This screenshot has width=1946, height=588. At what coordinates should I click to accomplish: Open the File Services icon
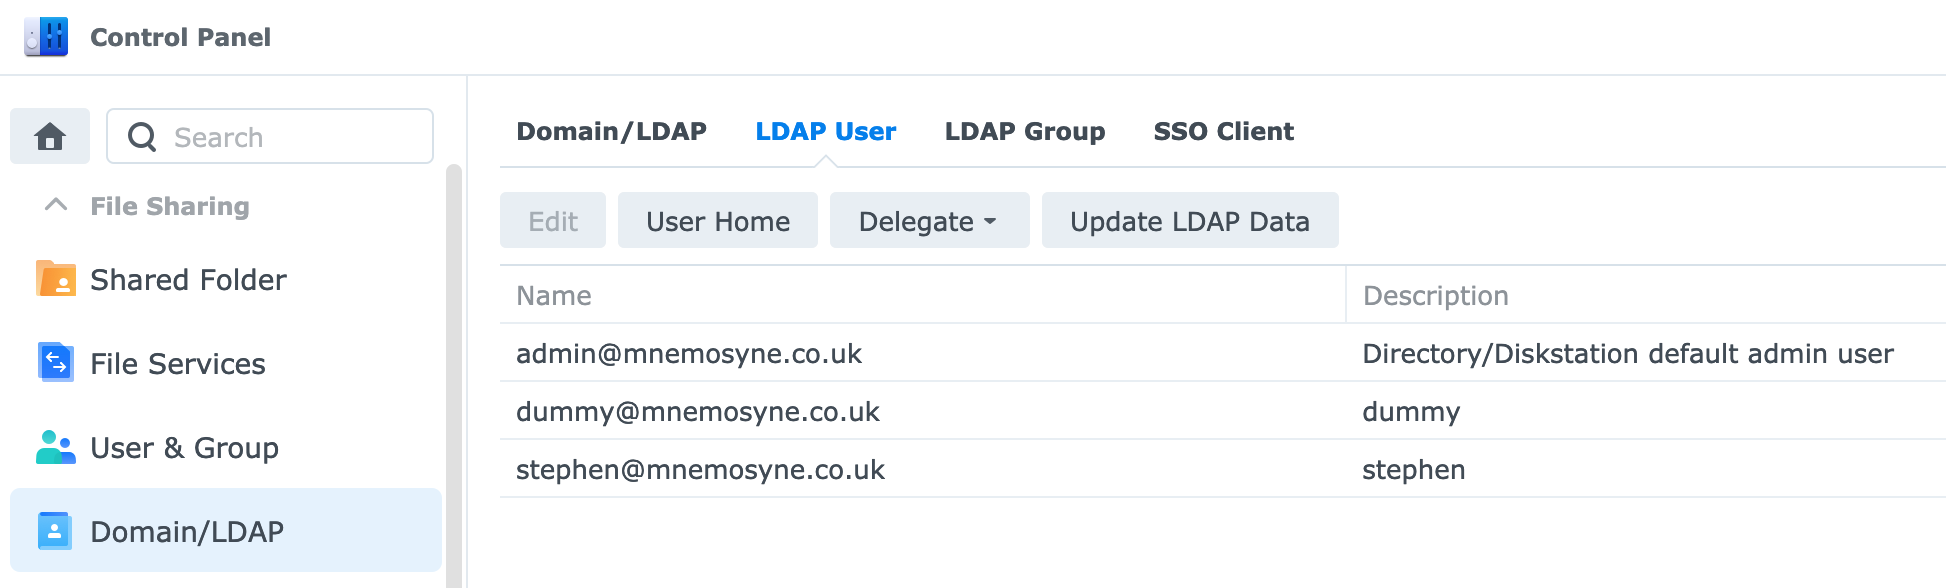[56, 363]
